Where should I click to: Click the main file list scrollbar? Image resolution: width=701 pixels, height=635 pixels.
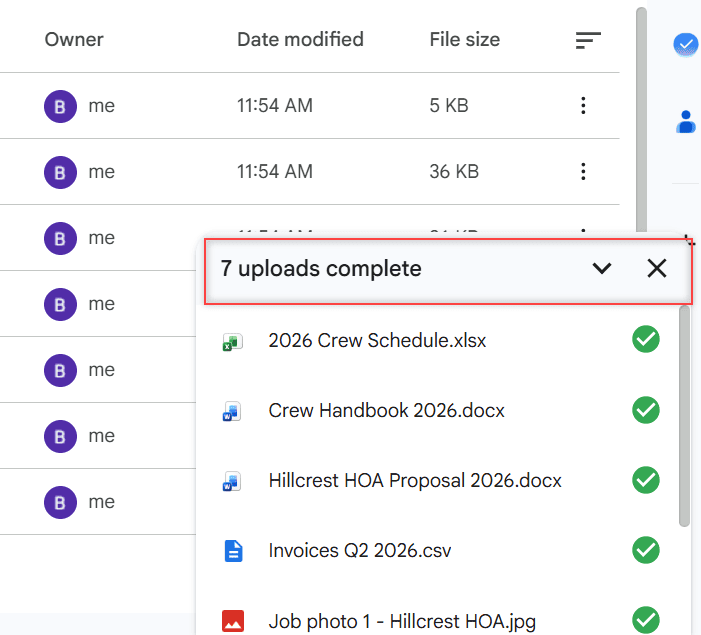point(642,121)
